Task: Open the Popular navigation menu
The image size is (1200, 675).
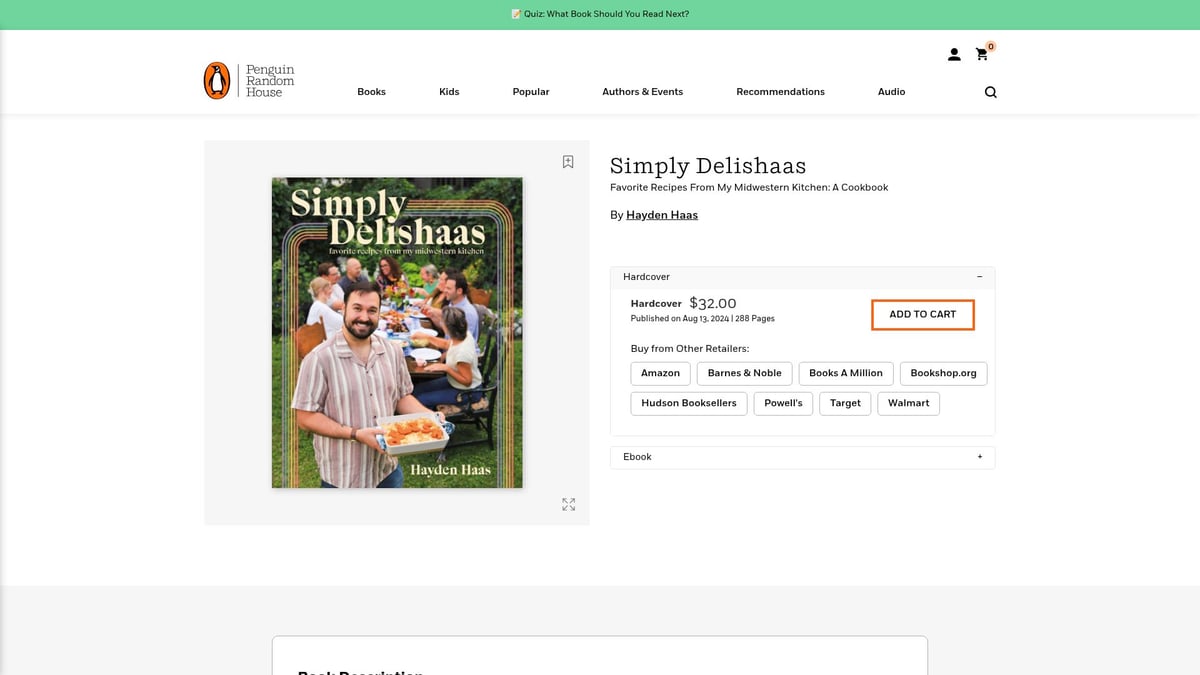Action: [x=531, y=92]
